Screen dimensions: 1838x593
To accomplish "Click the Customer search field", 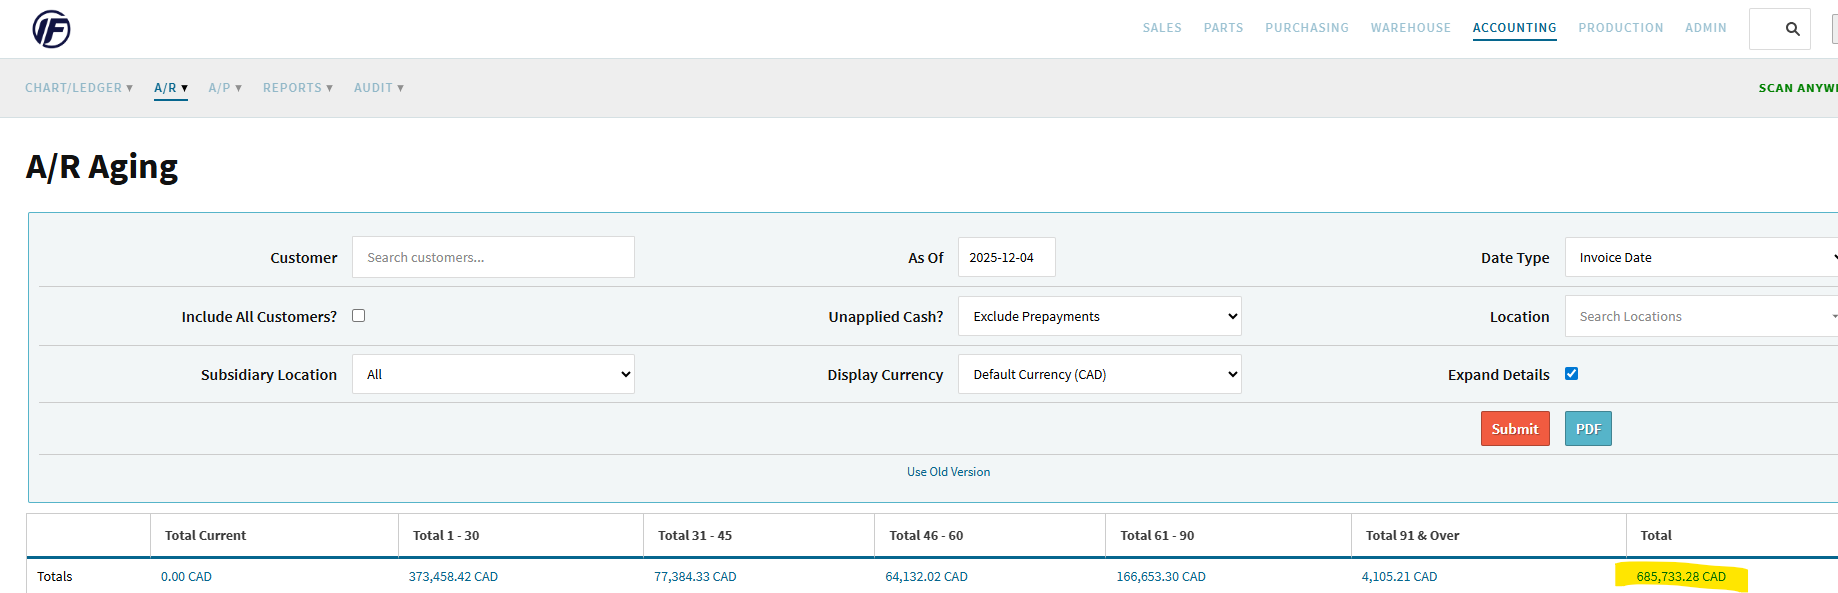I will 493,257.
